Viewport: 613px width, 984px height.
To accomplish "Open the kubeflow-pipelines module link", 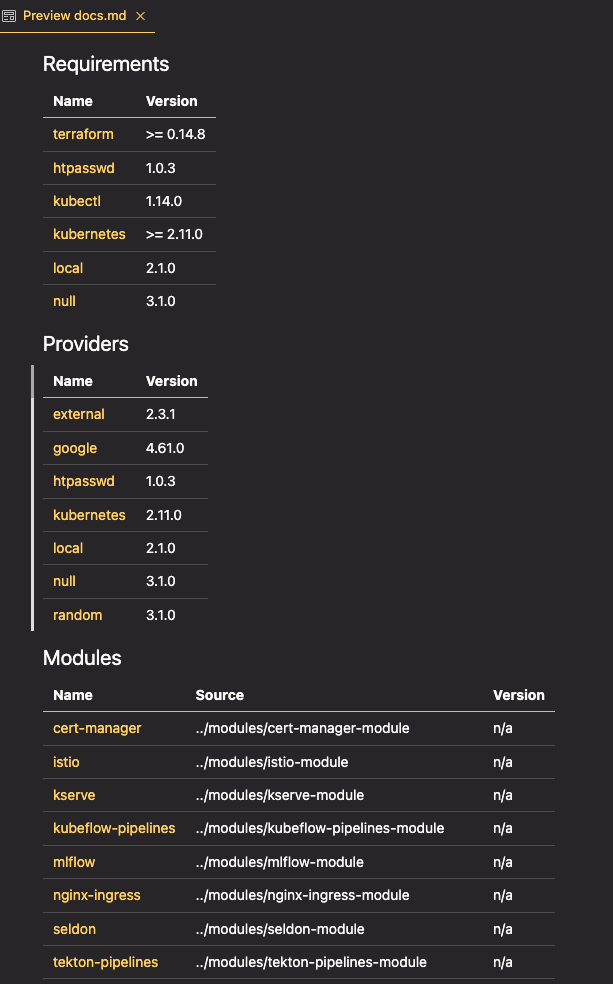I will point(114,828).
